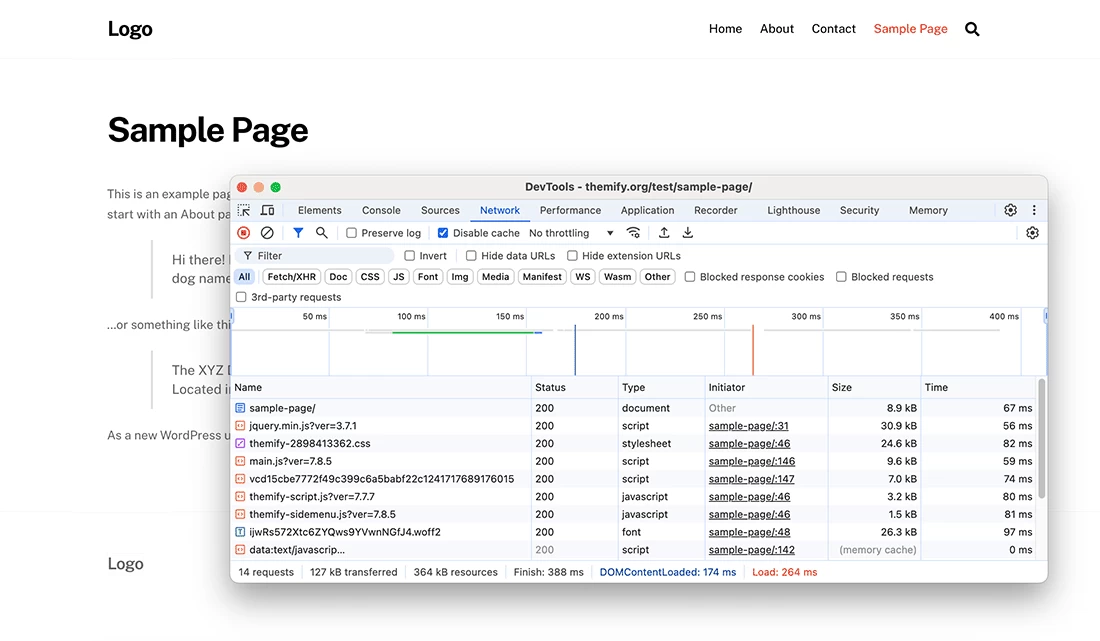This screenshot has height=641, width=1100.
Task: Click the stop recording network log button
Action: pos(244,233)
